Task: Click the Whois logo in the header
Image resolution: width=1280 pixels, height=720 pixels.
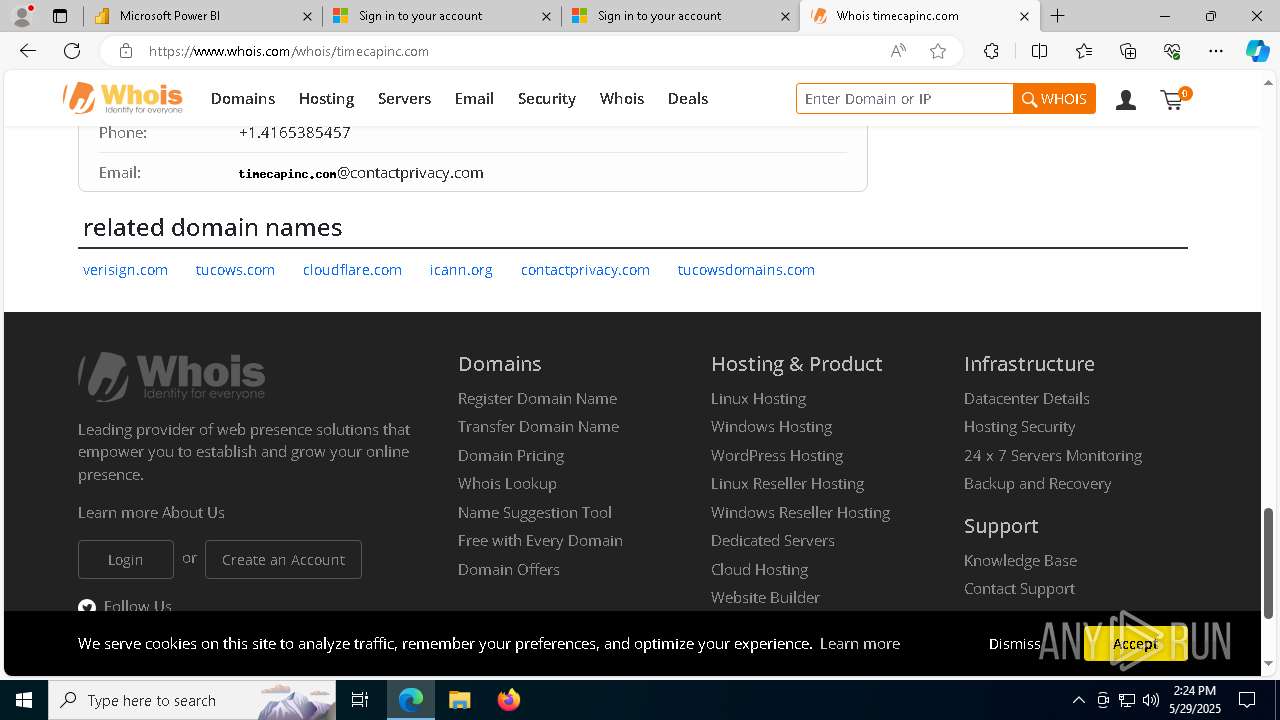Action: (x=123, y=98)
